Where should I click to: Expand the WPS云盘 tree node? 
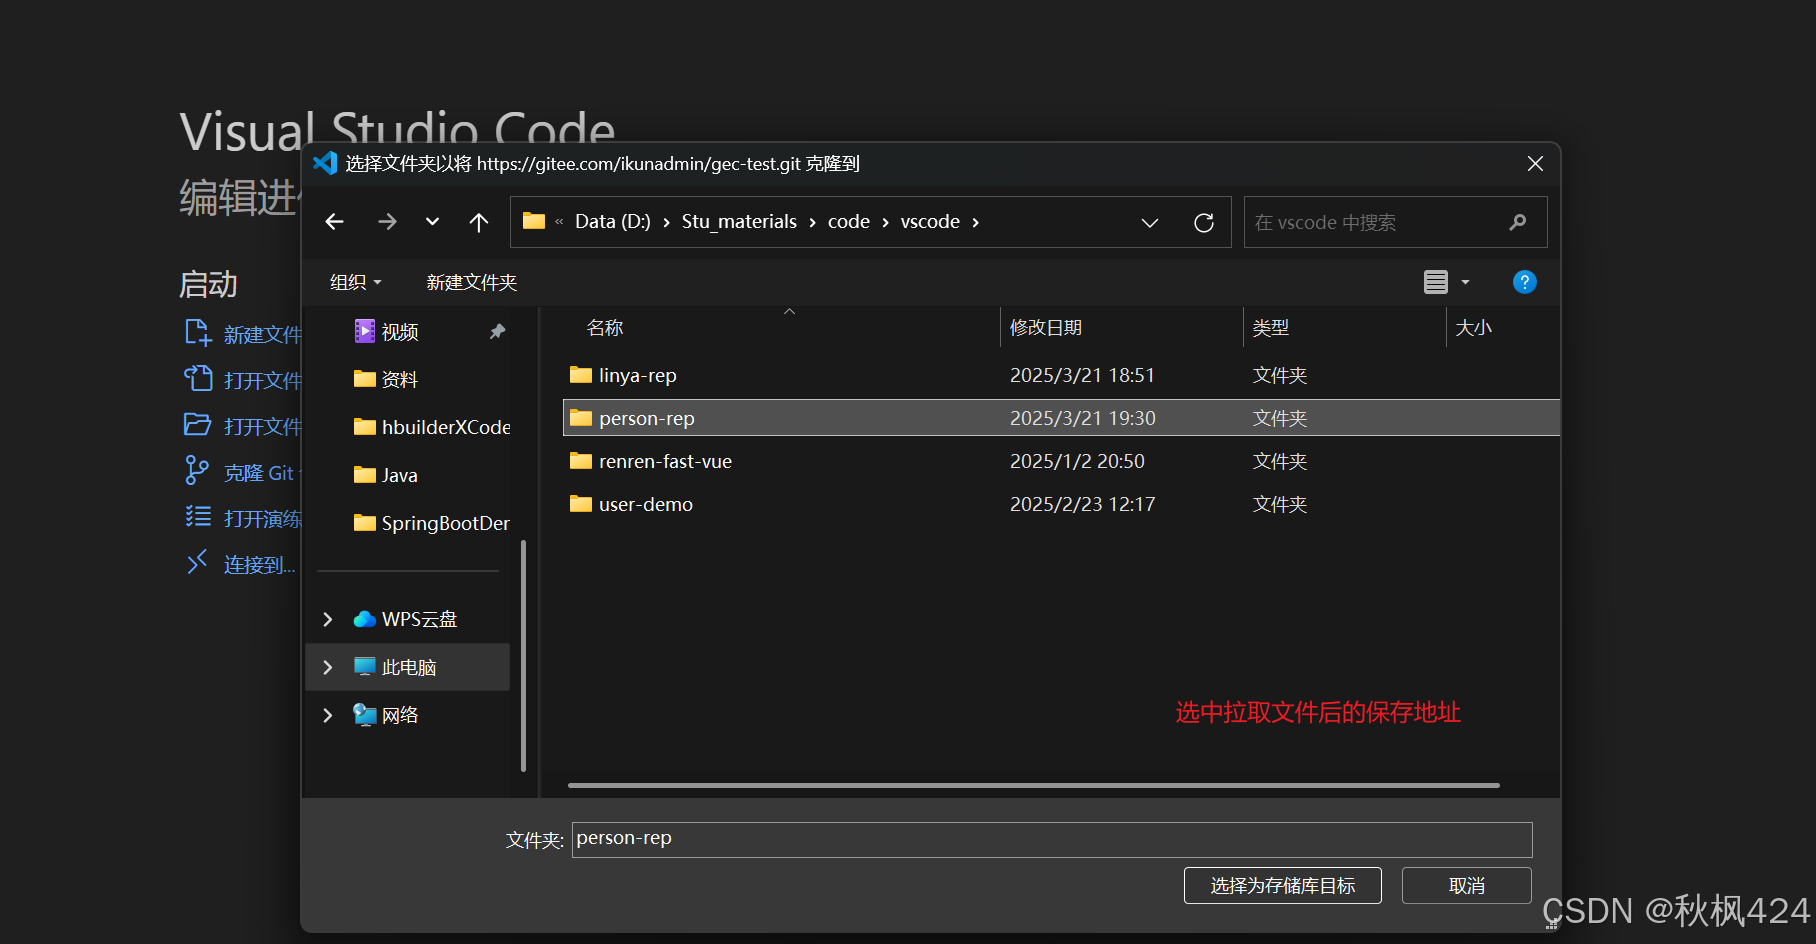(x=327, y=619)
